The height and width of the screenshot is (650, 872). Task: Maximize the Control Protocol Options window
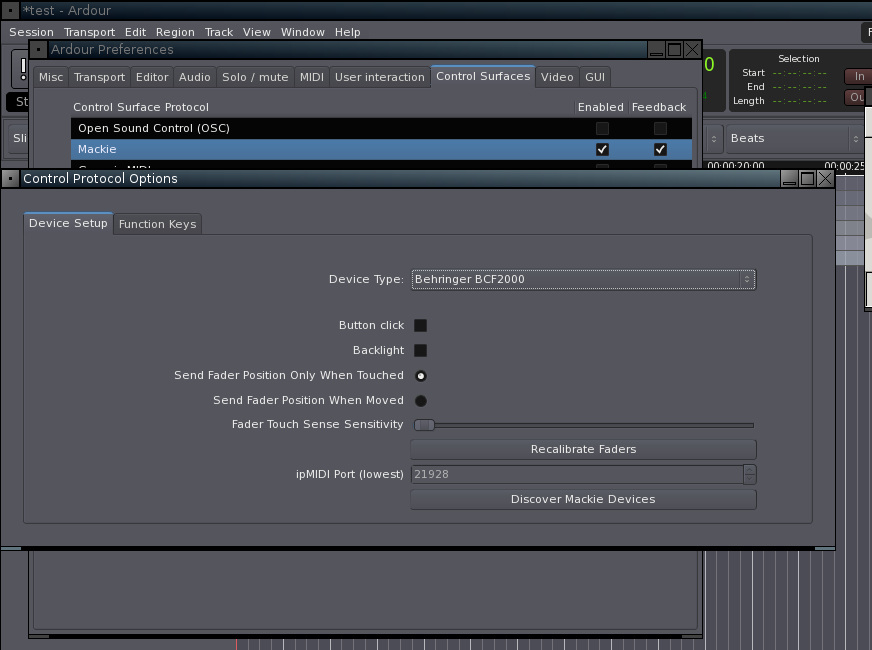(x=807, y=179)
